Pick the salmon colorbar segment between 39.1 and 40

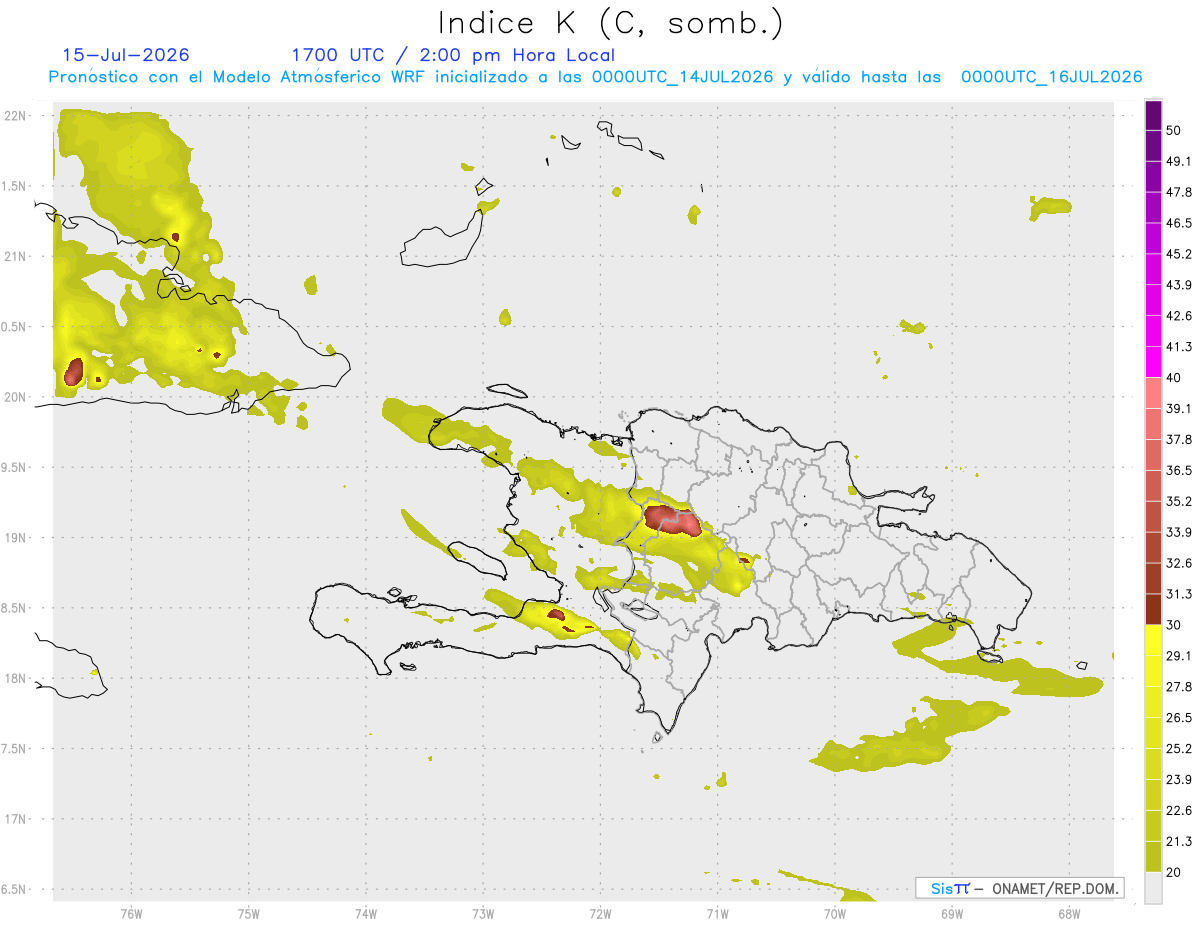pyautogui.click(x=1154, y=393)
